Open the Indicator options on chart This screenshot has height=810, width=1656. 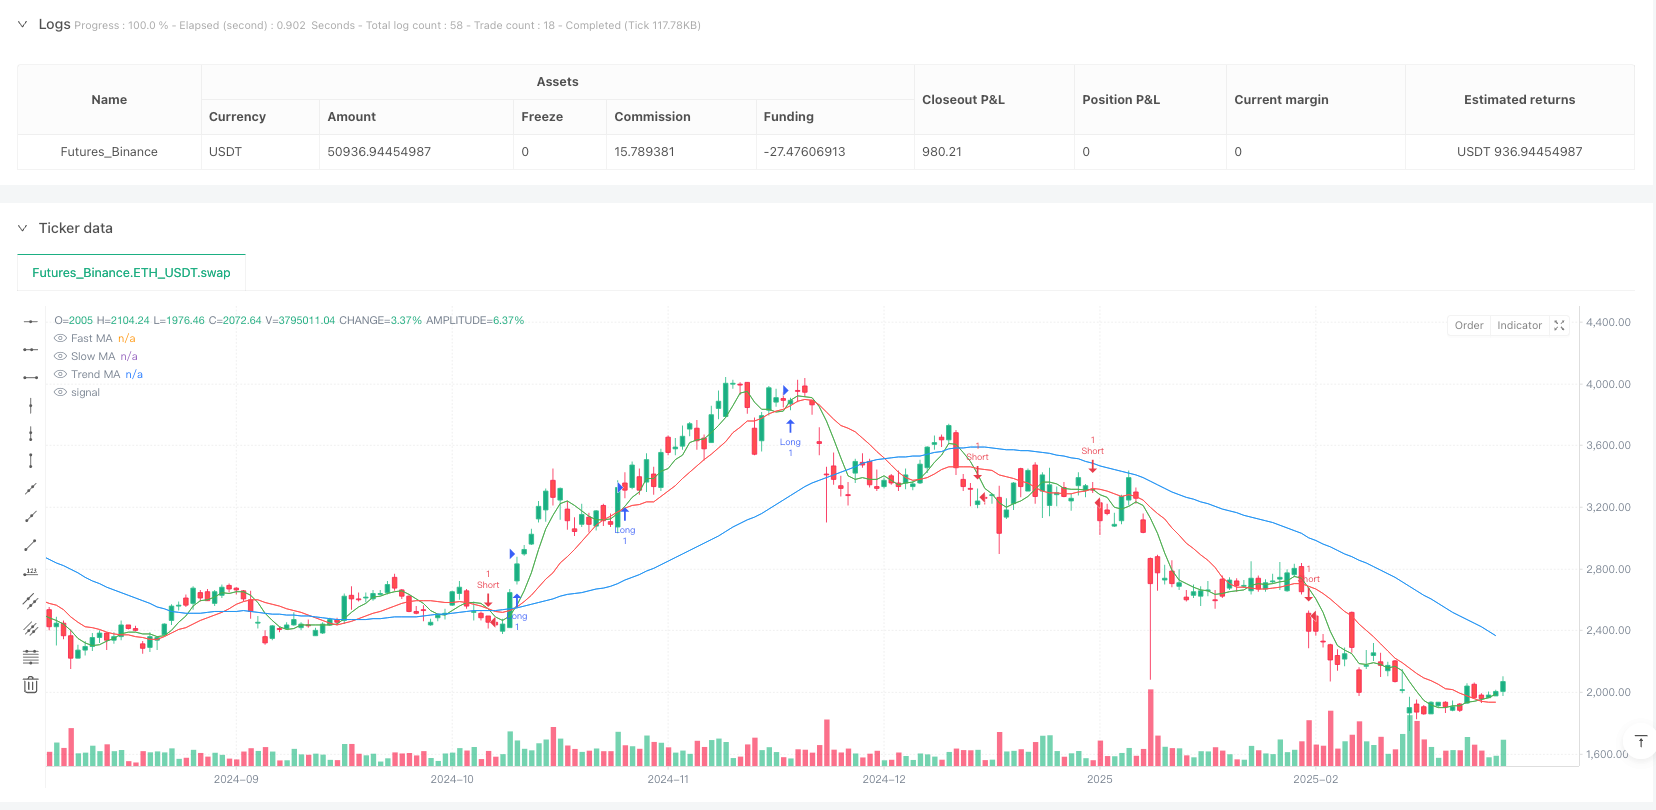click(1519, 325)
